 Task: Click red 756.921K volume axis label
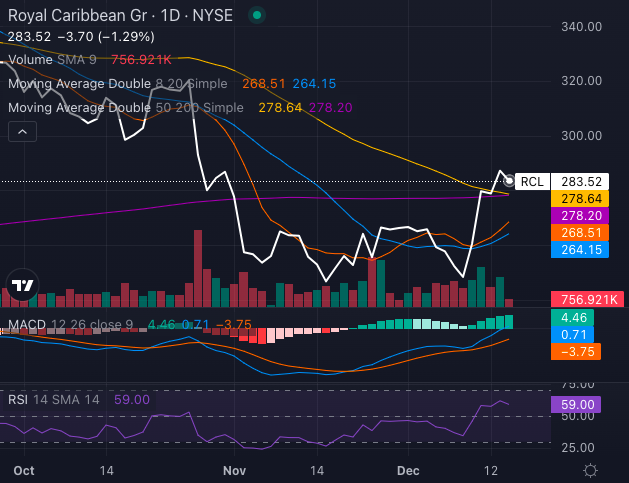pos(588,299)
